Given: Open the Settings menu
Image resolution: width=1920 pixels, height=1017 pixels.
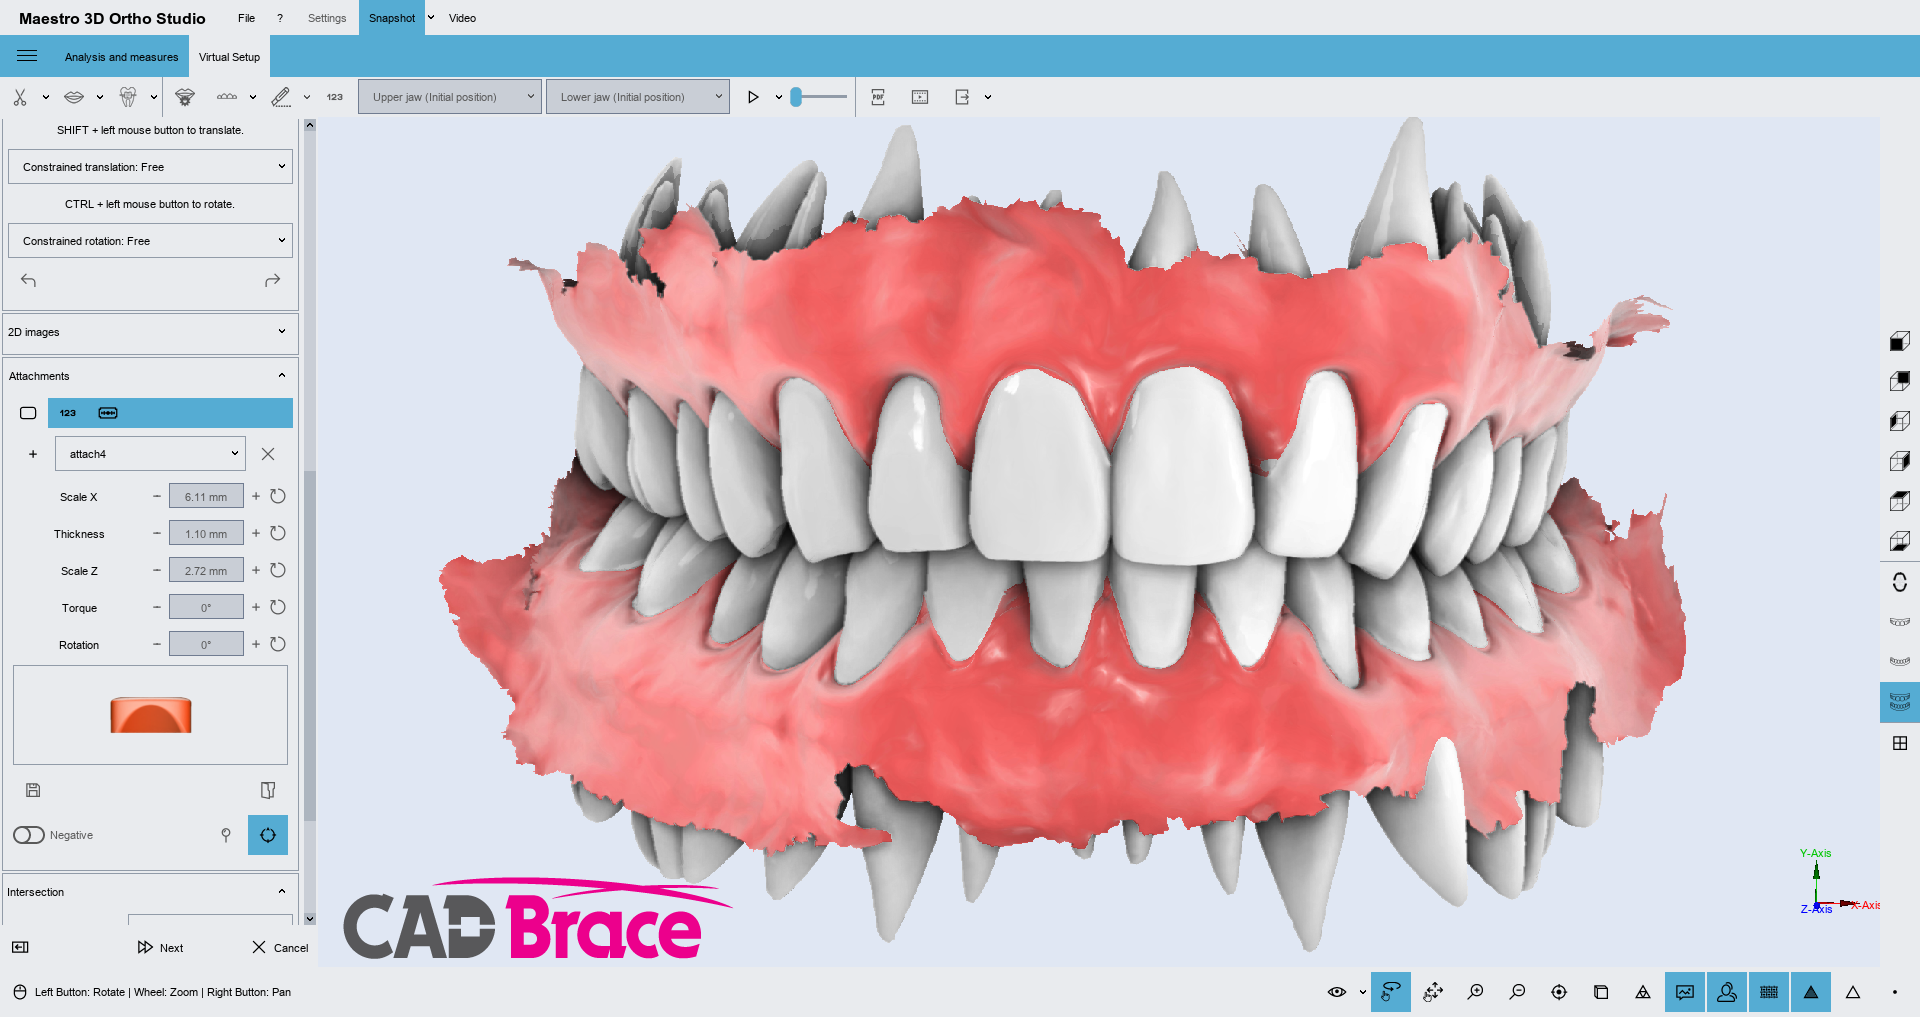Looking at the screenshot, I should pos(327,18).
